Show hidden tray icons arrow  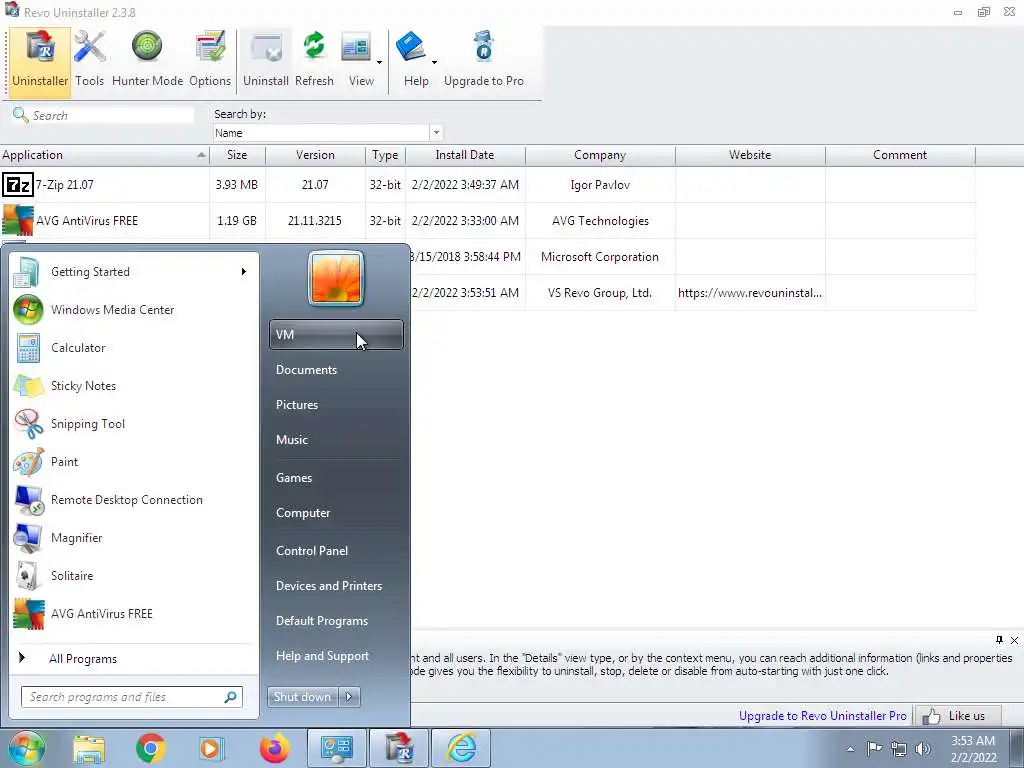click(850, 749)
